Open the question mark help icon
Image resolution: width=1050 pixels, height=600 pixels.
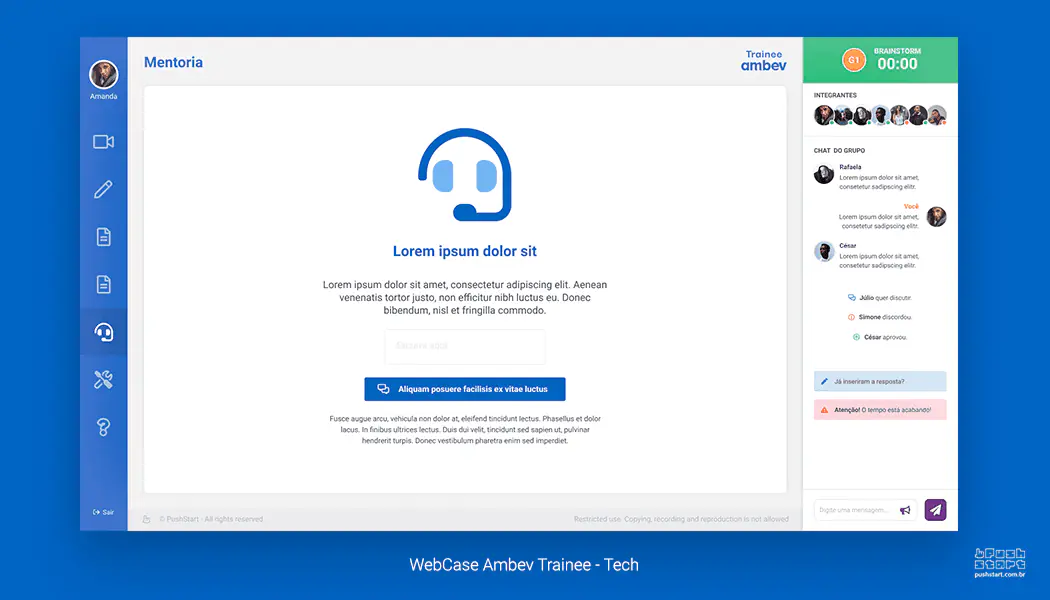pos(103,427)
